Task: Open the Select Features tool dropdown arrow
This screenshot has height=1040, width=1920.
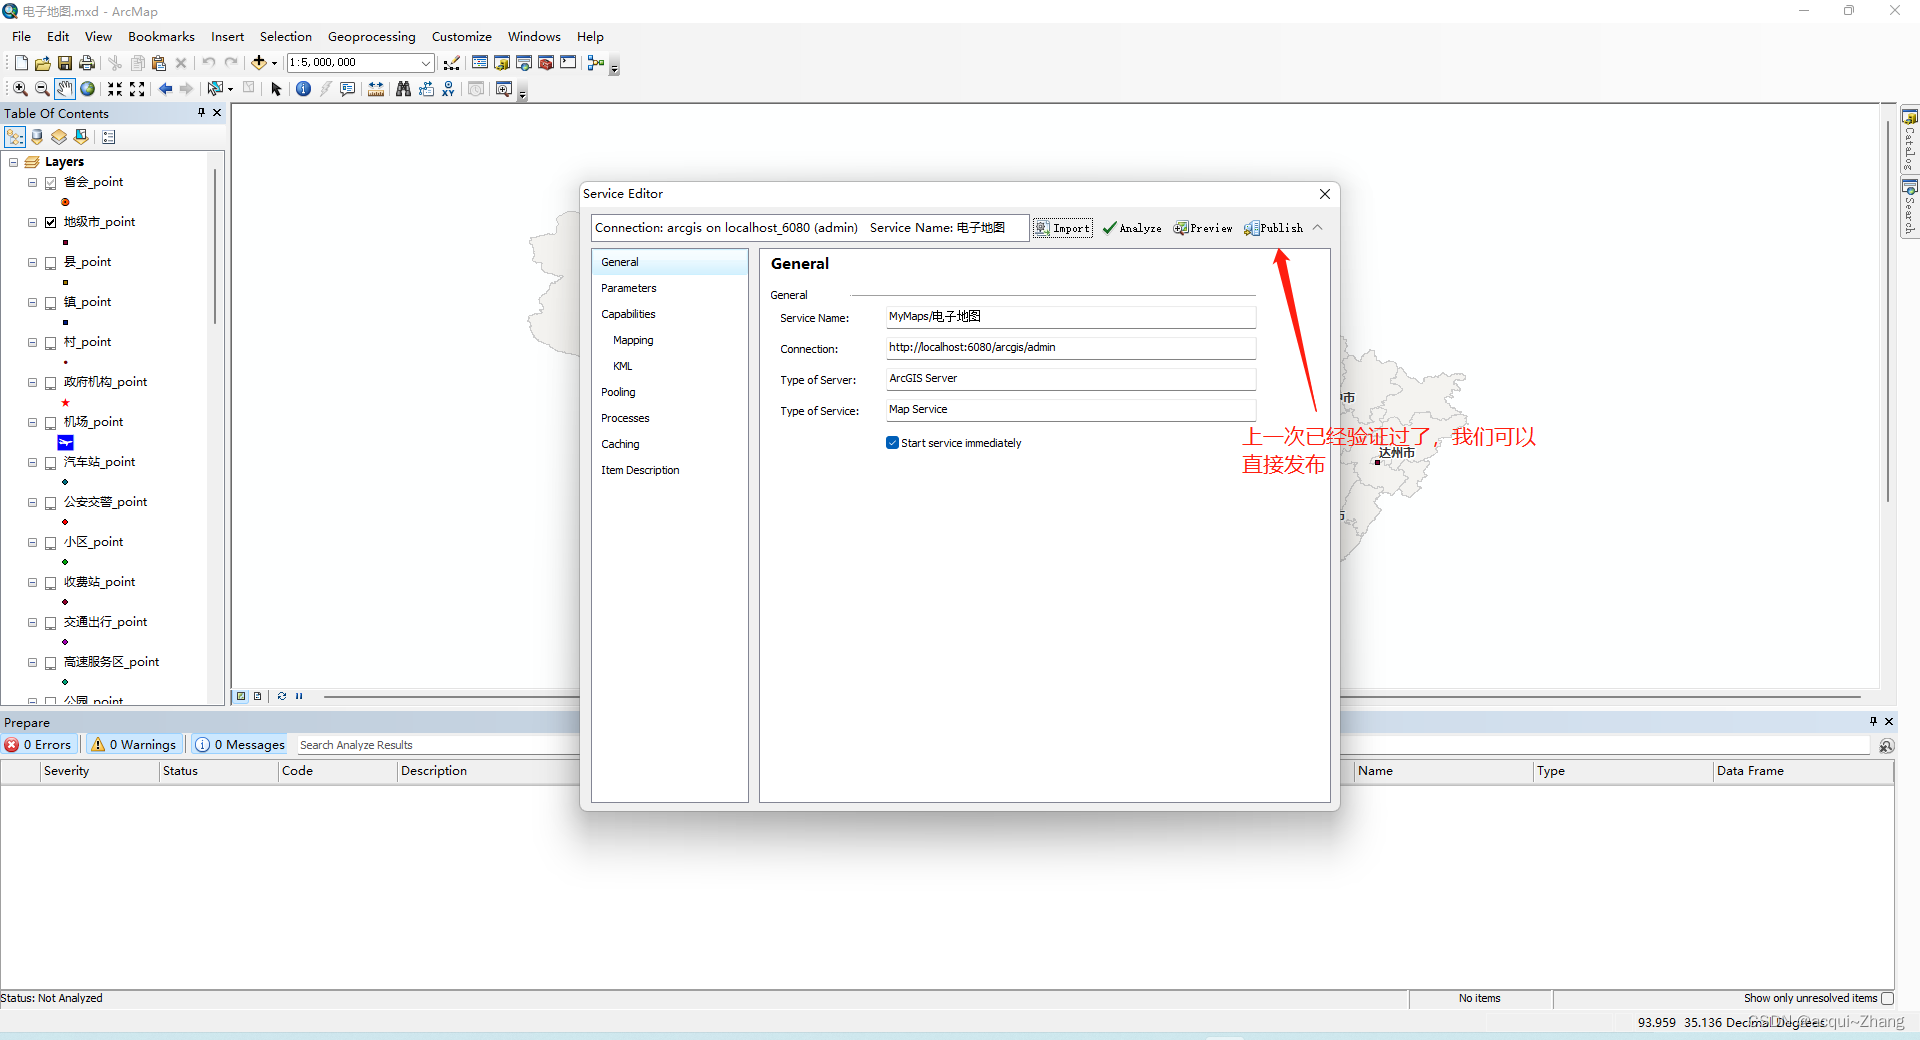Action: click(x=230, y=89)
